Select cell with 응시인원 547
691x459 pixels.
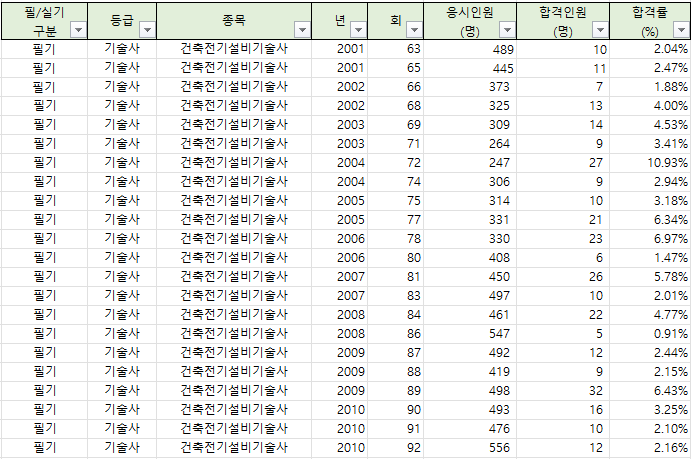point(470,334)
